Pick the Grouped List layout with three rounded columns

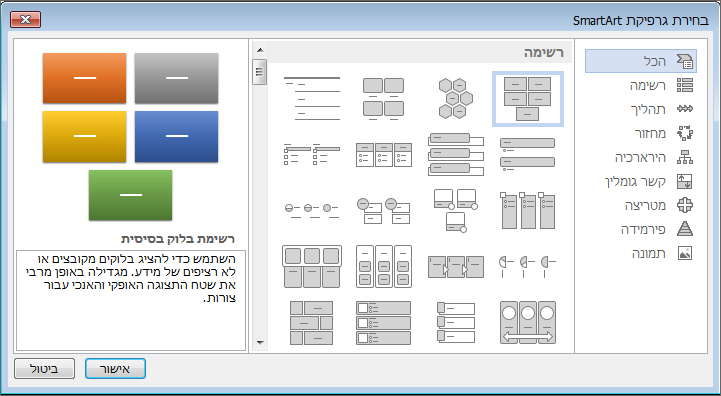[x=383, y=267]
